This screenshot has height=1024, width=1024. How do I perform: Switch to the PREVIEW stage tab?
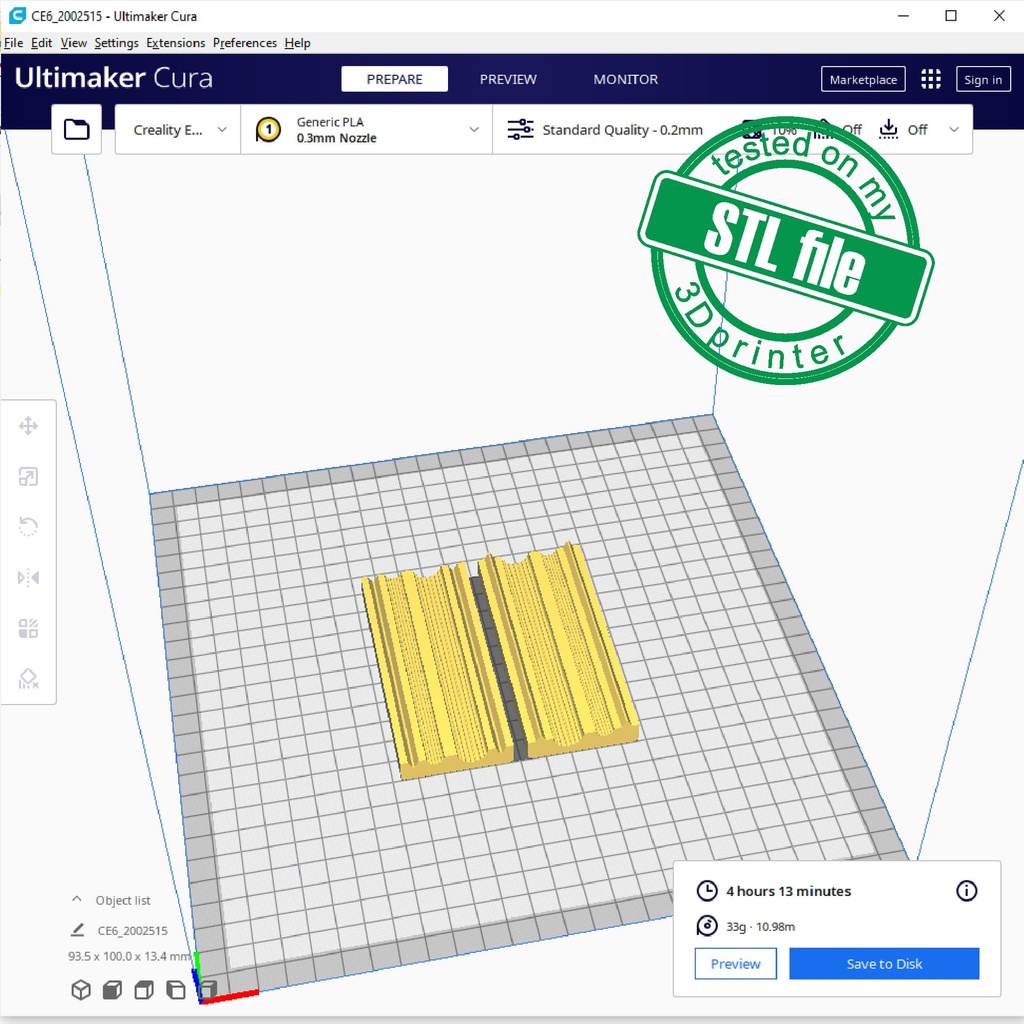click(508, 80)
